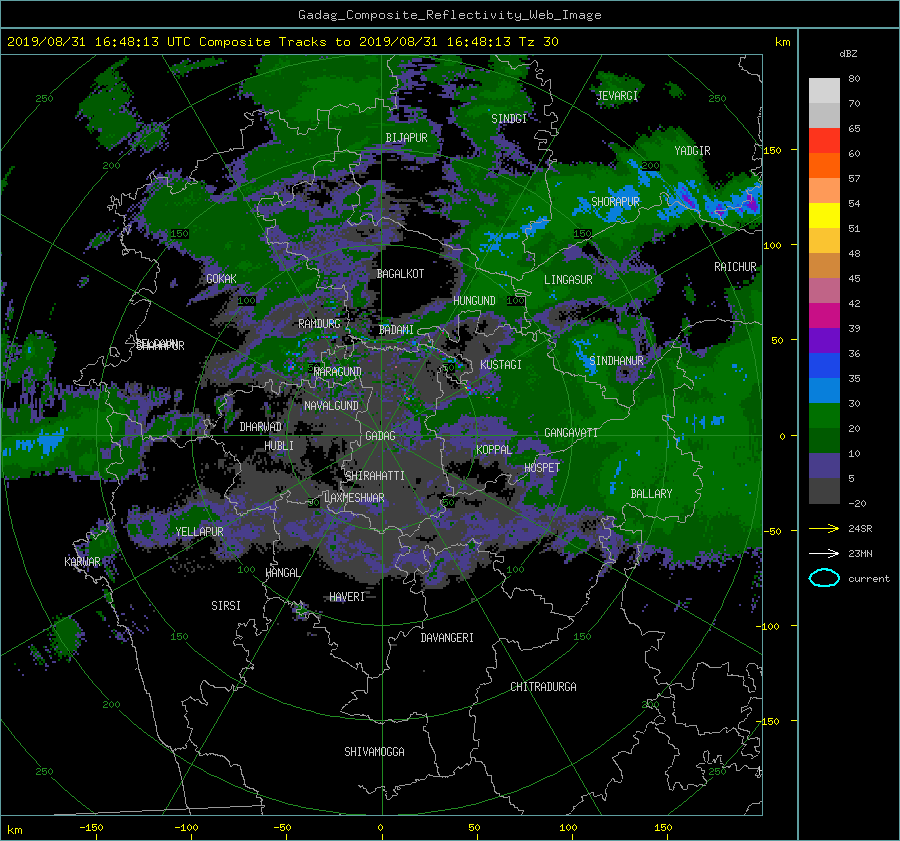Select the yellow 51 dBZ legend swatch
The image size is (900, 841).
(x=824, y=216)
